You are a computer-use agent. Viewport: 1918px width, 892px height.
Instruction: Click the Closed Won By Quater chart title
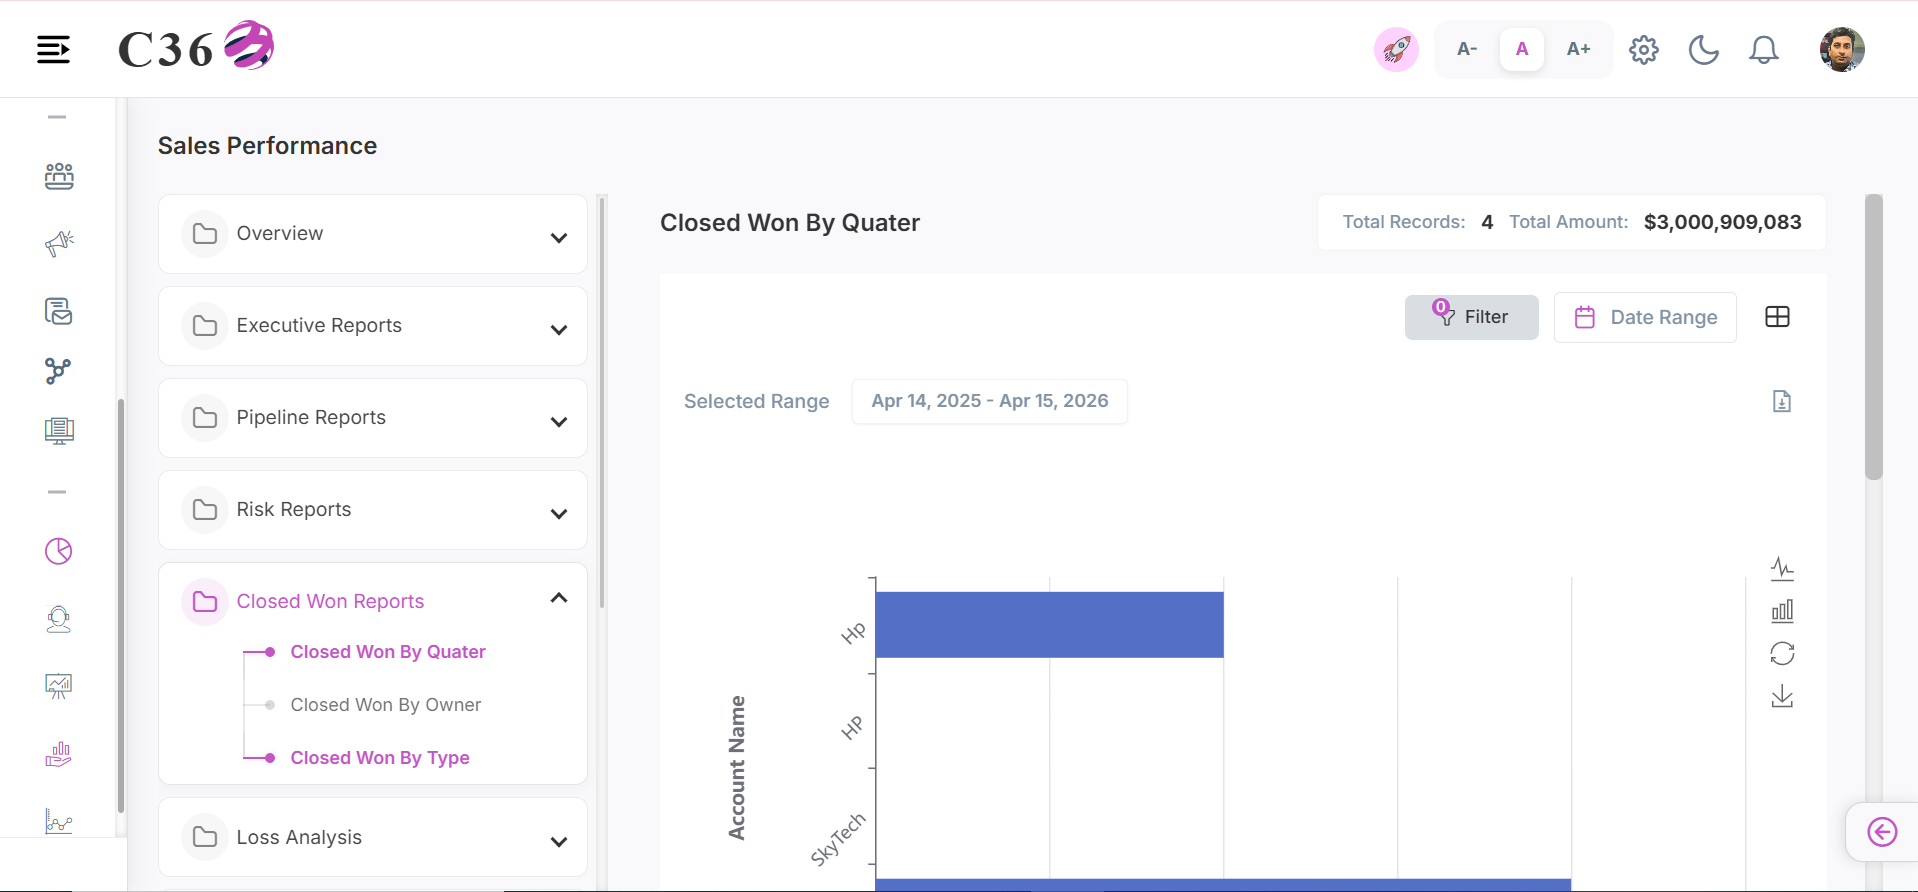pyautogui.click(x=790, y=223)
